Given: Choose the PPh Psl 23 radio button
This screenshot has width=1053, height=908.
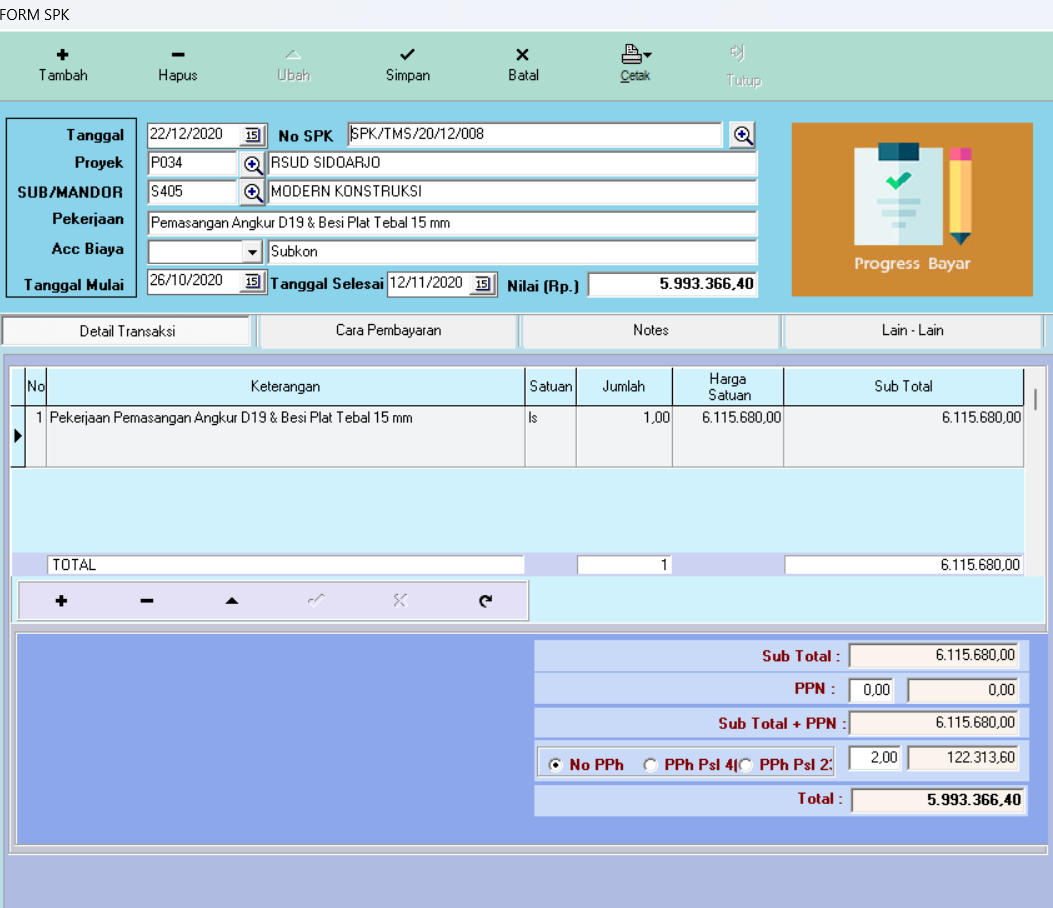Looking at the screenshot, I should point(746,765).
